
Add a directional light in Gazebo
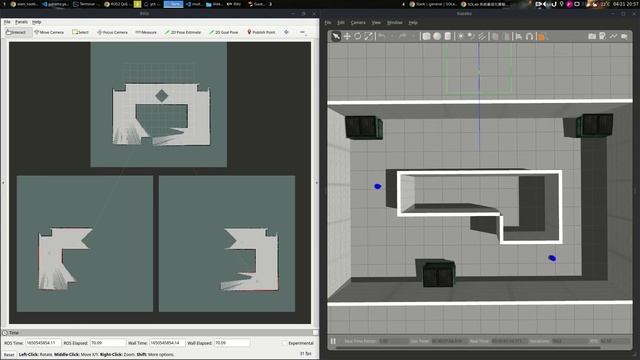point(482,36)
